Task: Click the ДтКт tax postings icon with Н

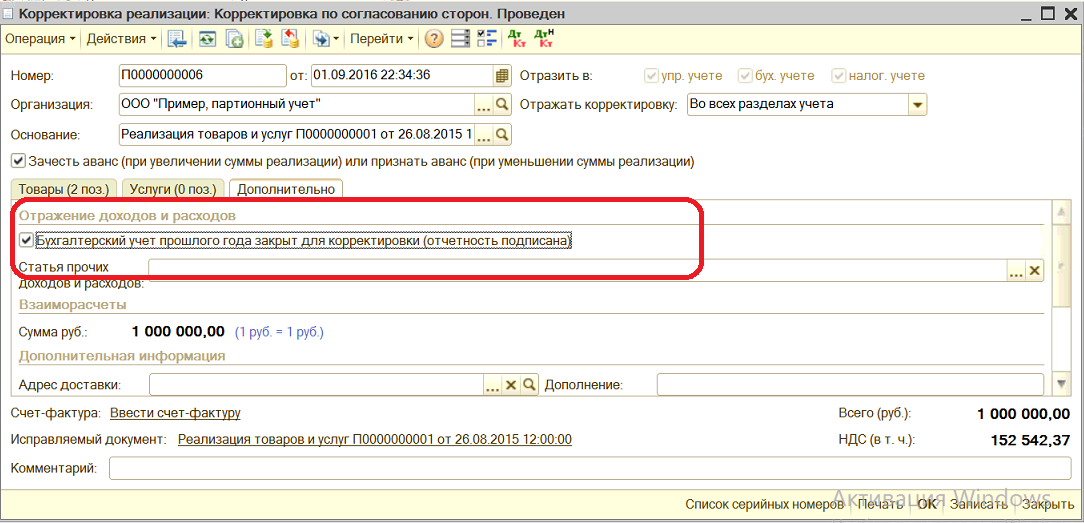Action: pos(544,39)
